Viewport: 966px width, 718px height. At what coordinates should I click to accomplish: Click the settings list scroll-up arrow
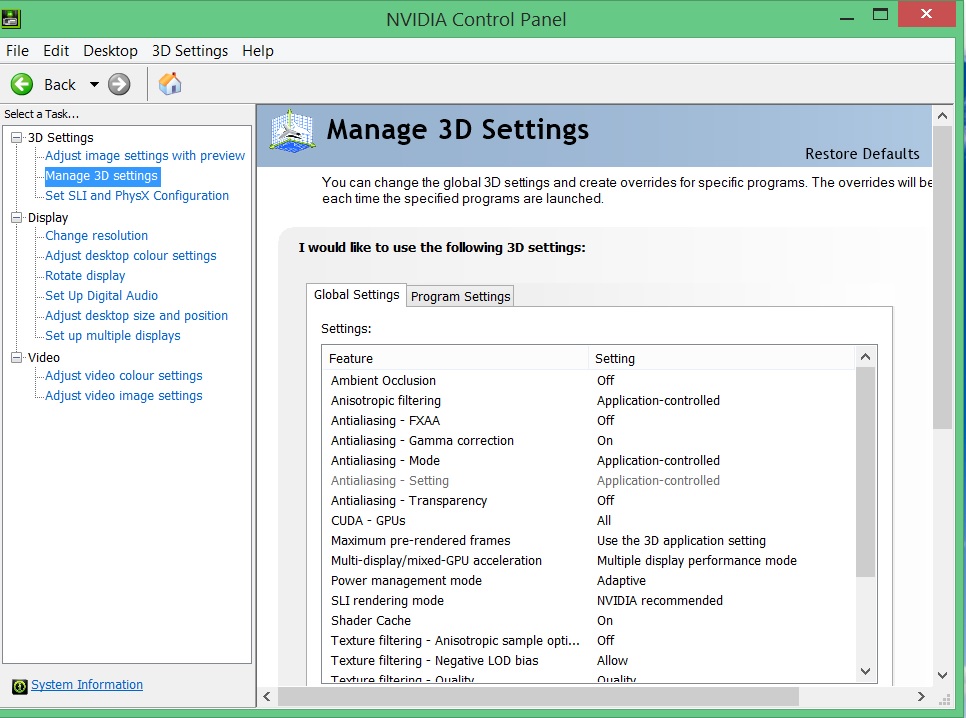tap(865, 357)
